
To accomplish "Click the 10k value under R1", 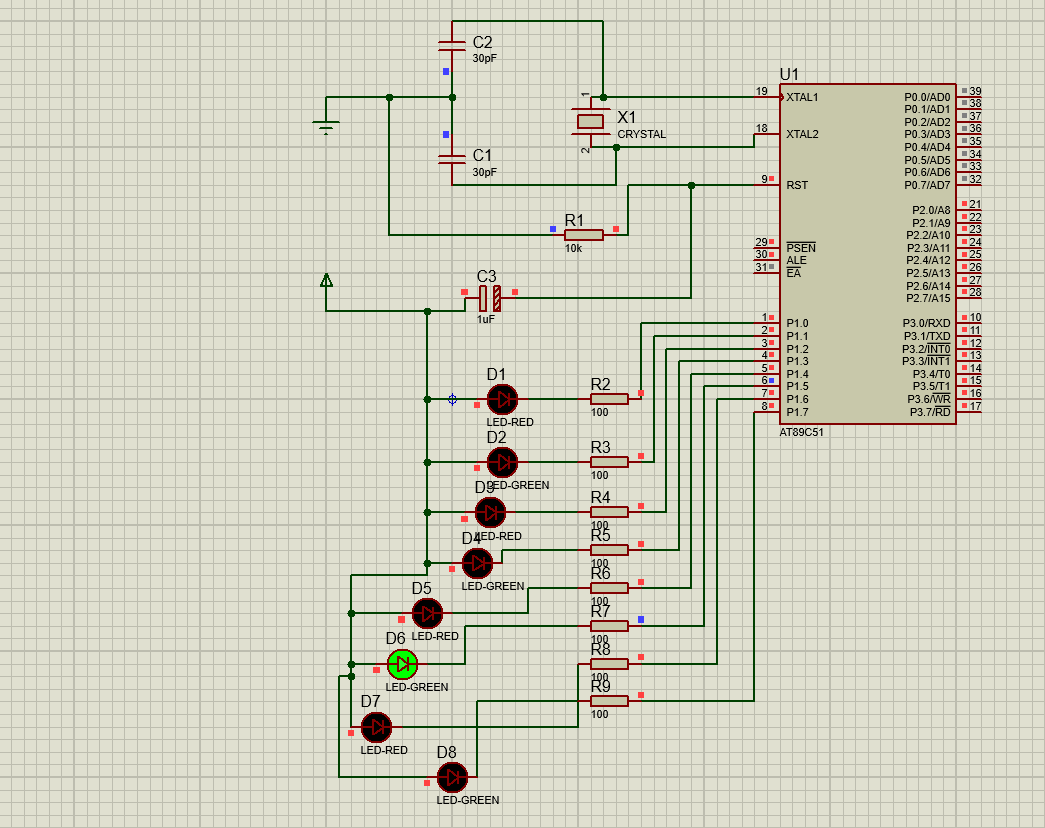I will pos(573,249).
